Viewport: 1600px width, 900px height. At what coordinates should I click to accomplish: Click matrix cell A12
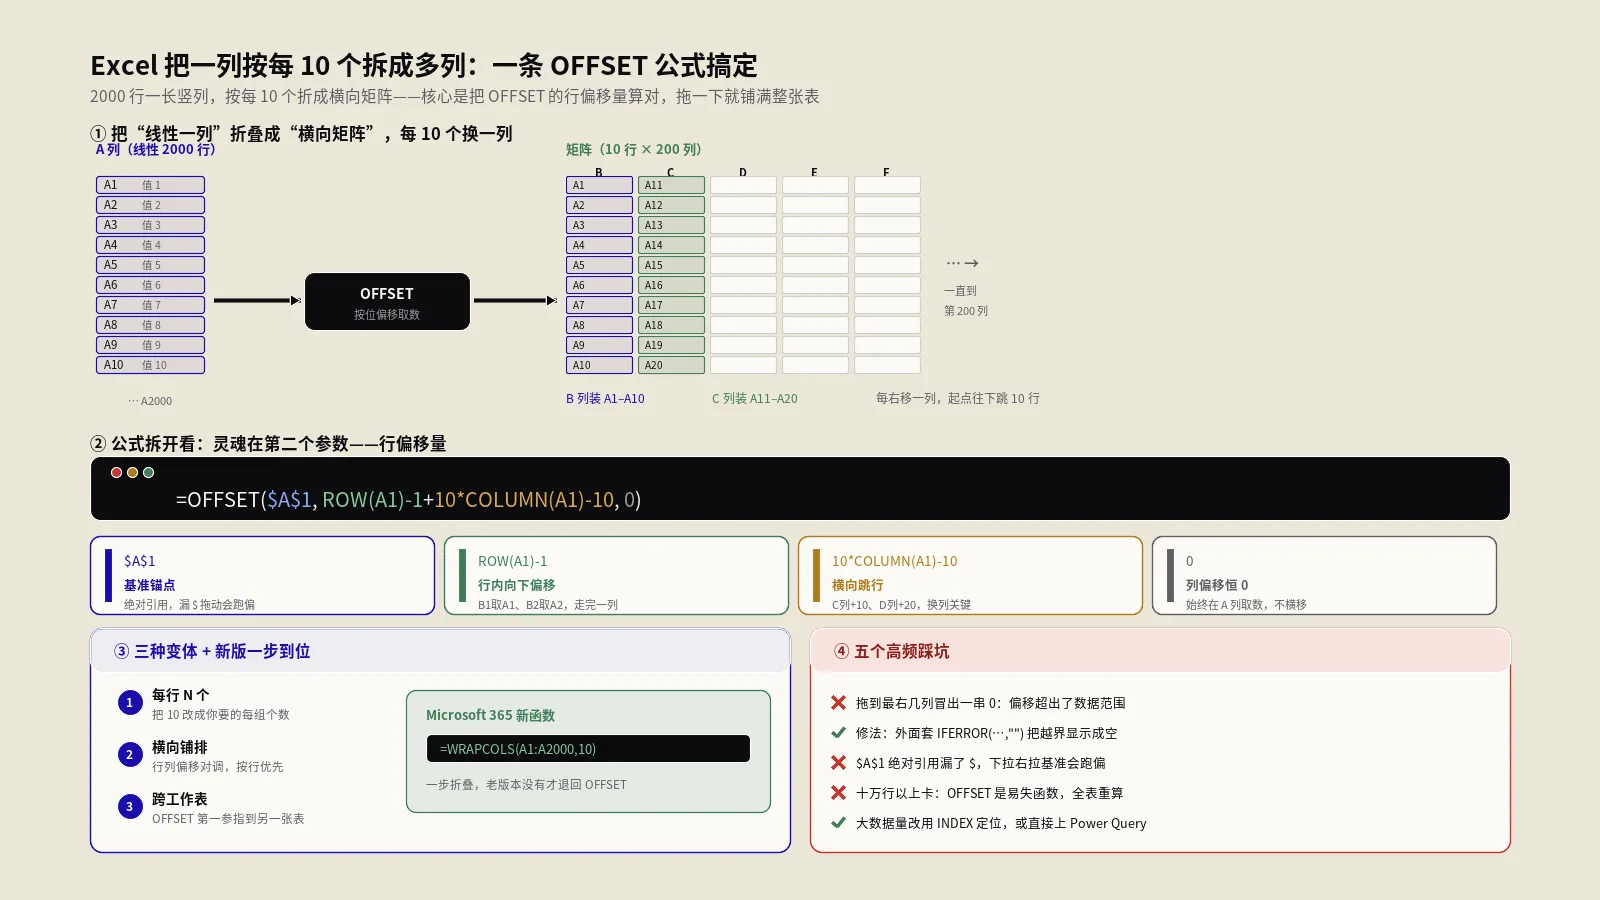[x=671, y=205]
